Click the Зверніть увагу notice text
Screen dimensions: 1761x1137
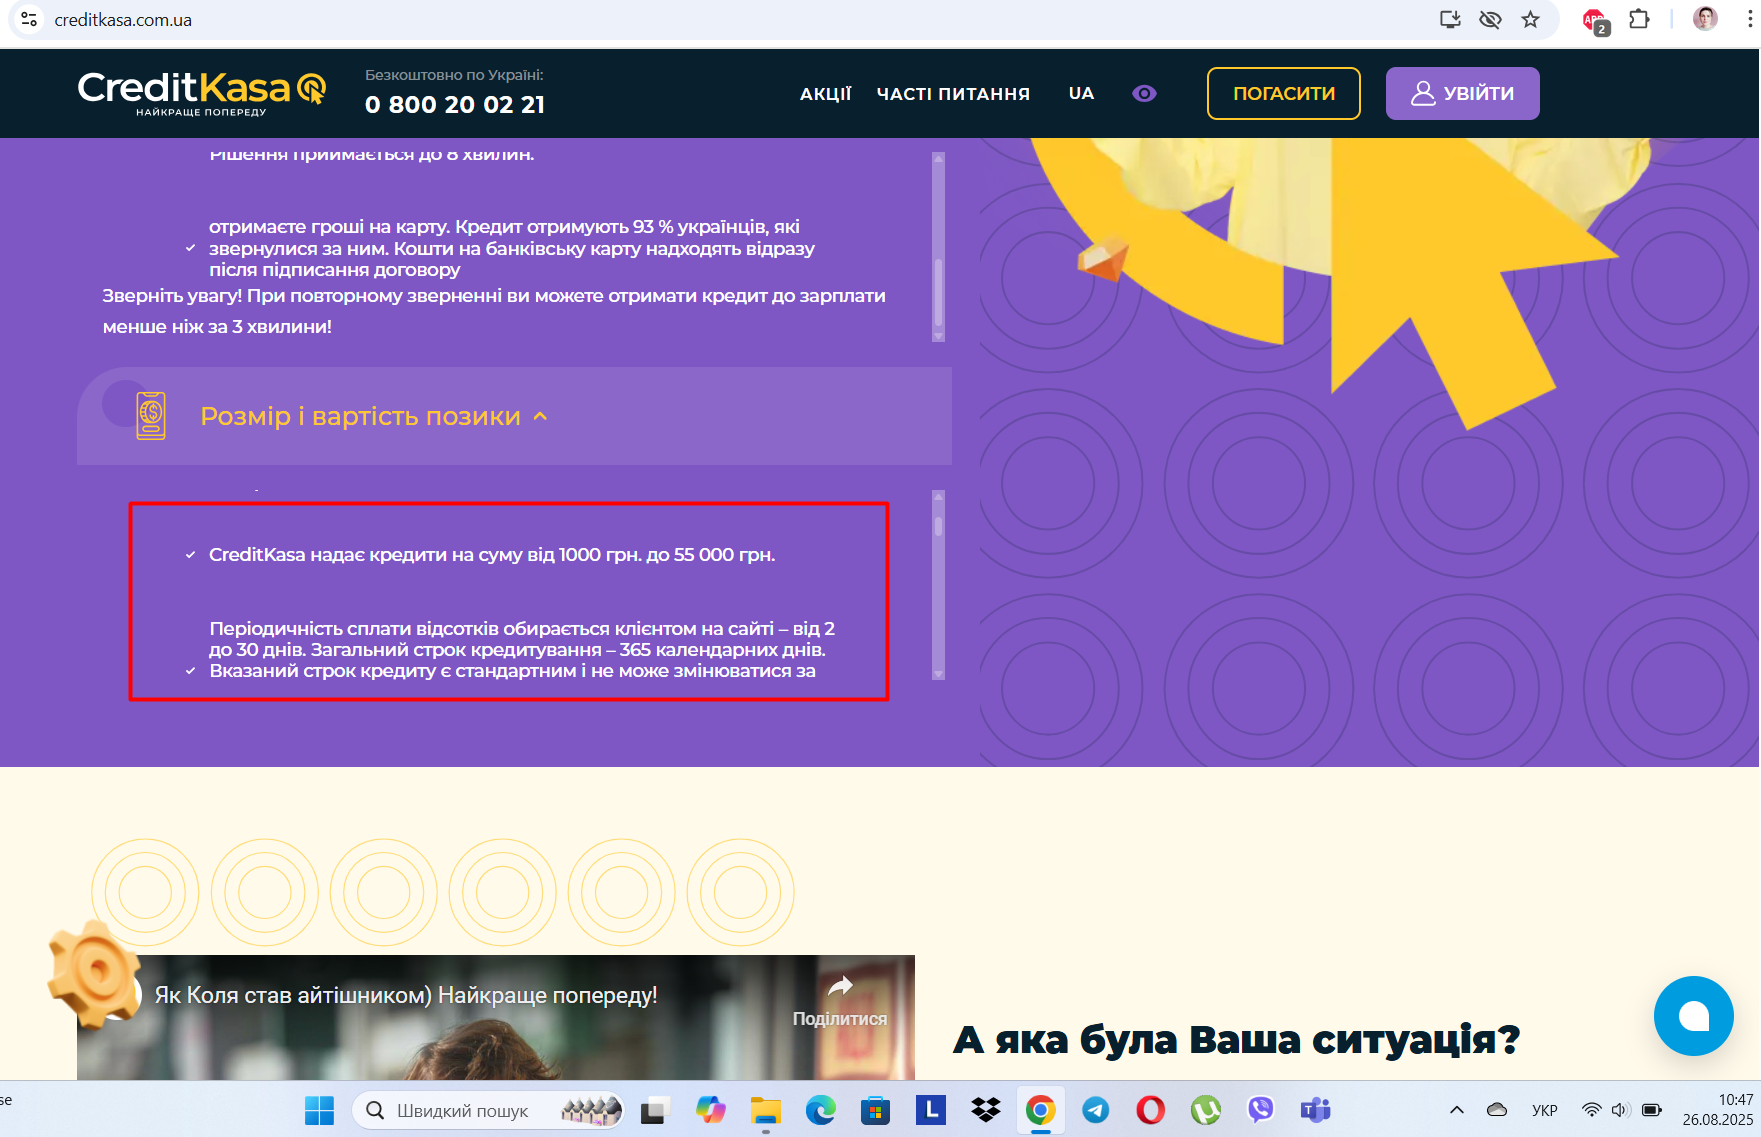[494, 311]
